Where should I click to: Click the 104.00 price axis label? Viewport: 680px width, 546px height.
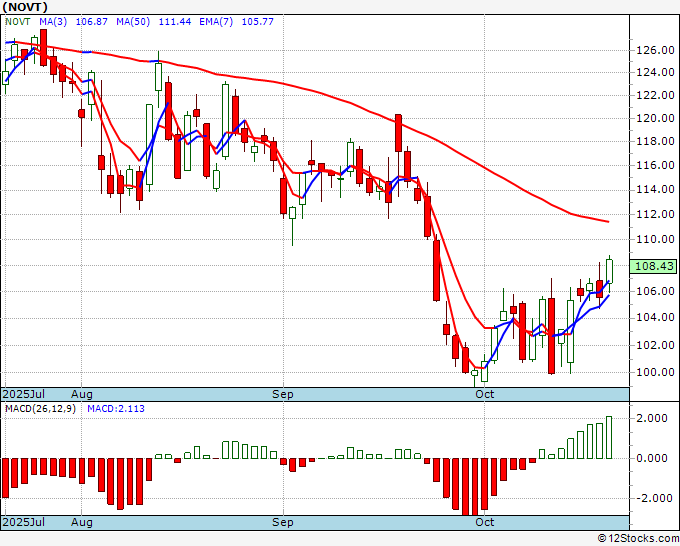pos(655,317)
